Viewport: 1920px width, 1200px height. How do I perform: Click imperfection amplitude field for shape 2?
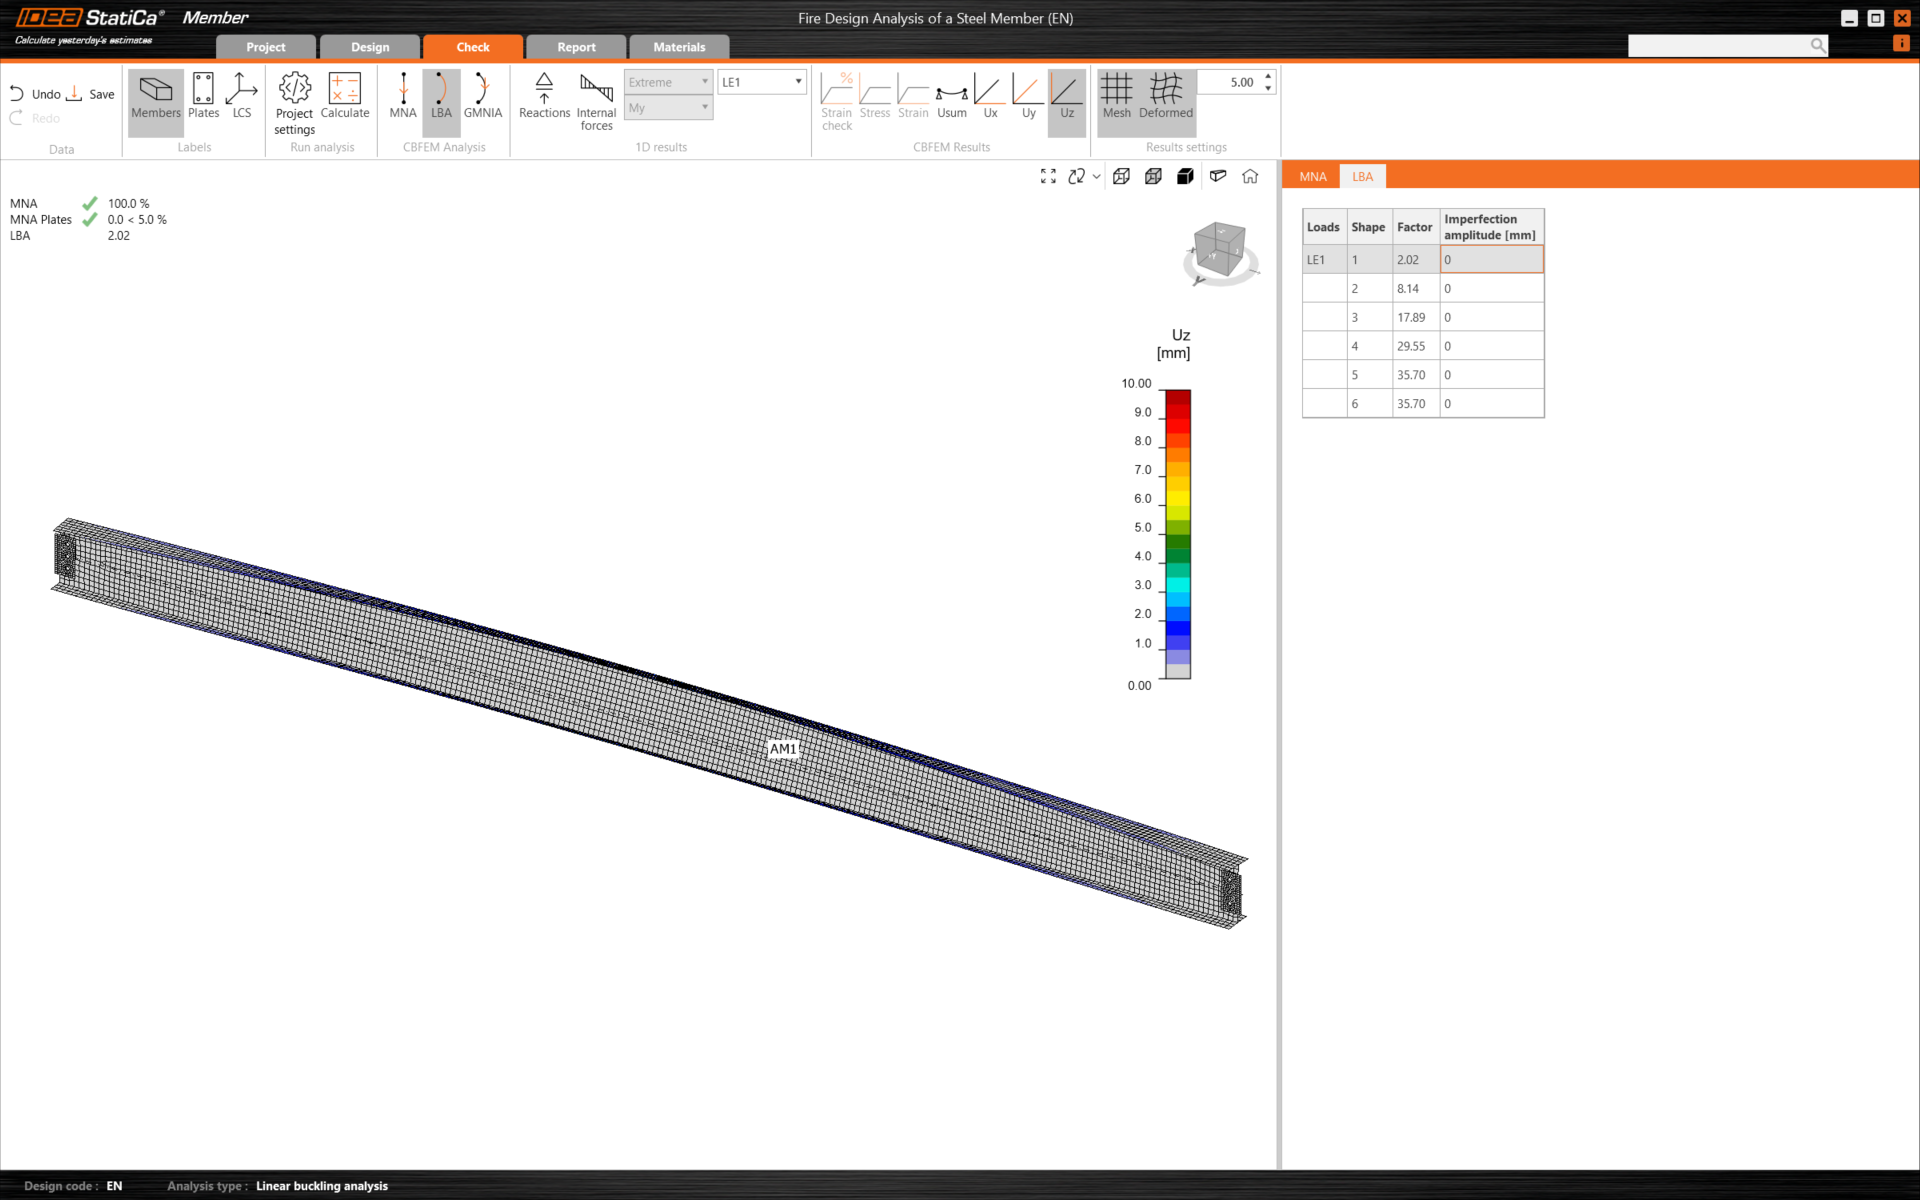coord(1491,288)
